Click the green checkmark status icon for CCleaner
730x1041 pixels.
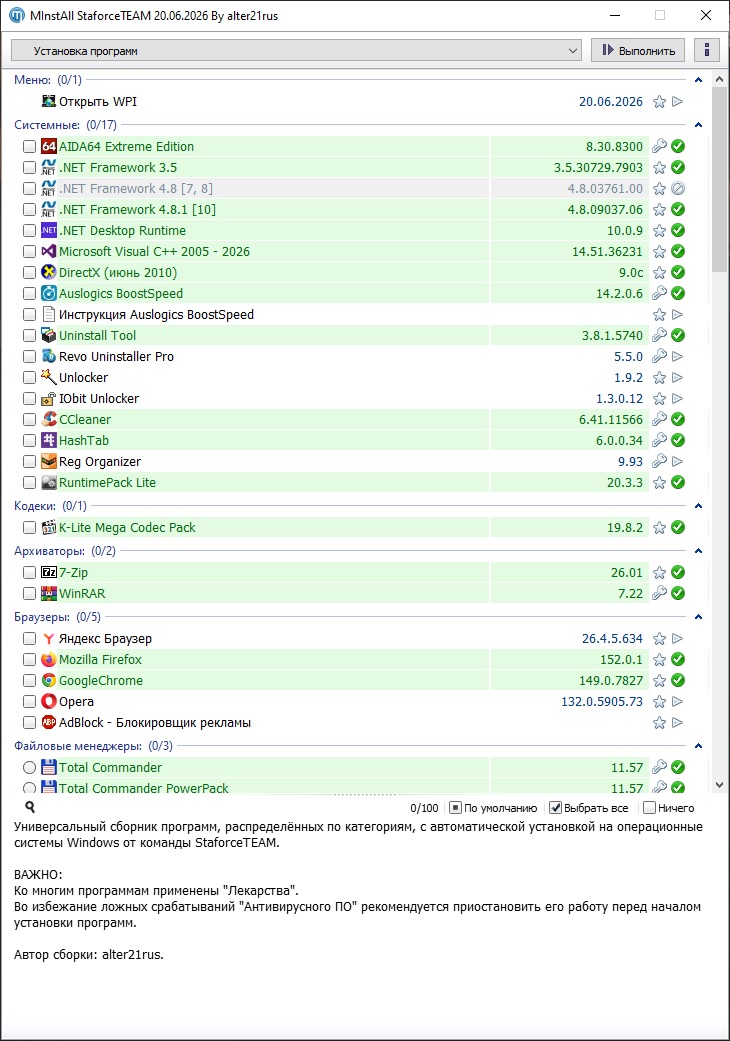678,420
